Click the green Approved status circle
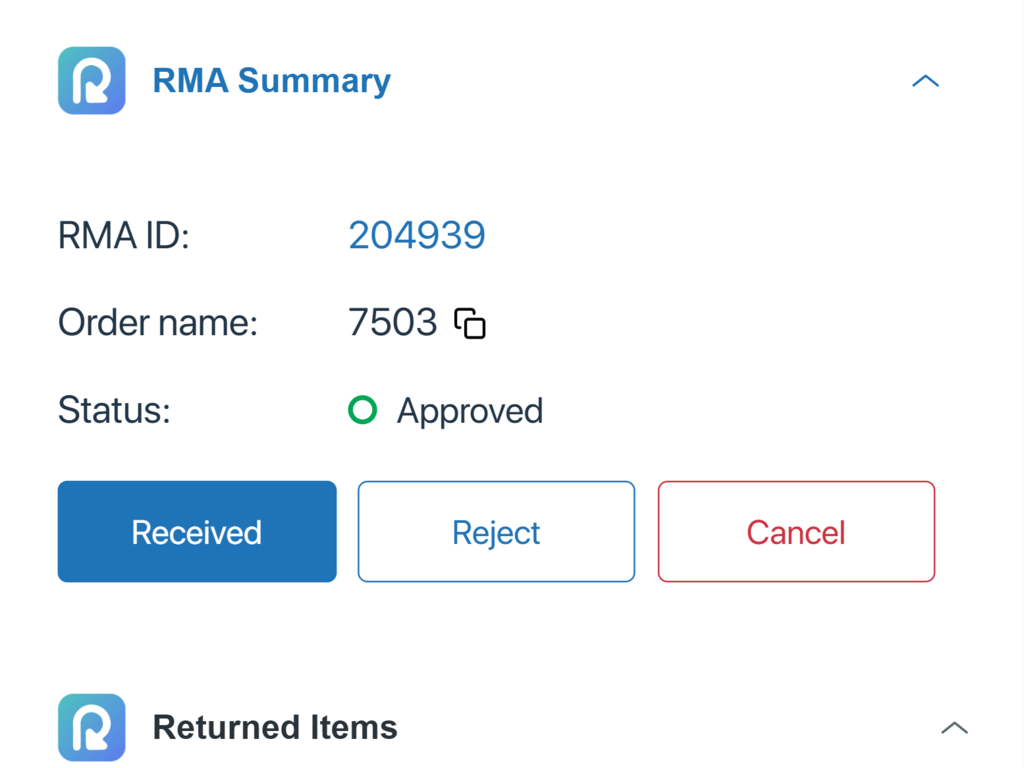The height and width of the screenshot is (768, 1024). pos(362,410)
